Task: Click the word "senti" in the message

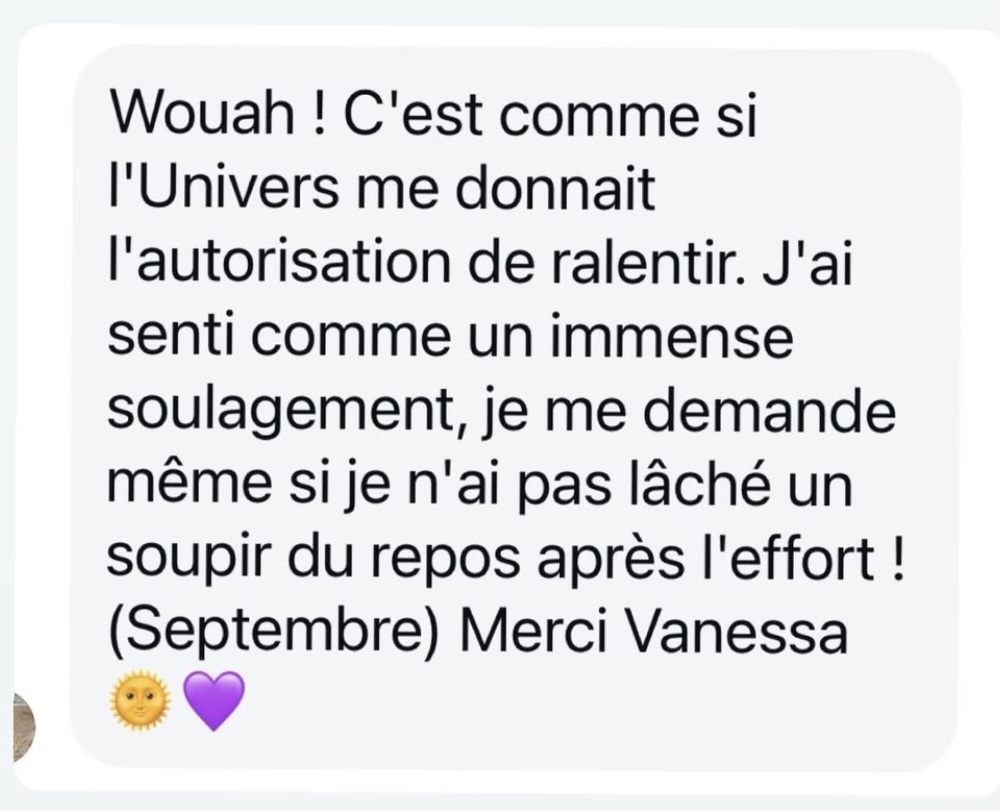Action: [169, 335]
